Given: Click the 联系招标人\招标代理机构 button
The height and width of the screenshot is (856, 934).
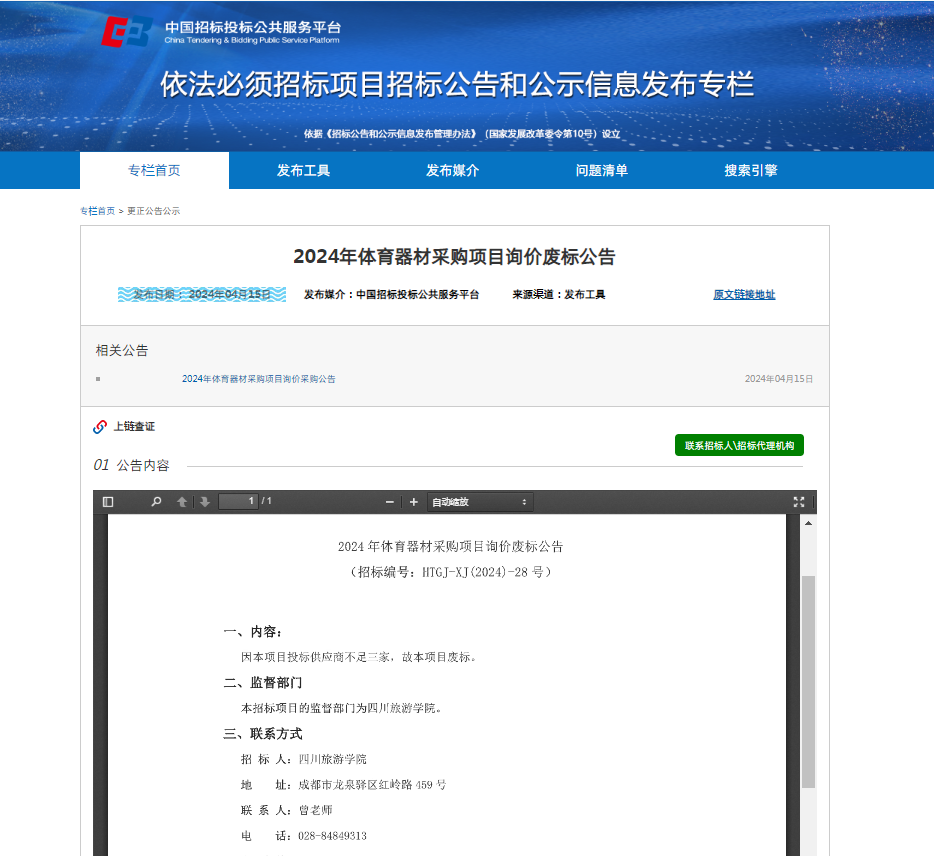Looking at the screenshot, I should tap(739, 446).
